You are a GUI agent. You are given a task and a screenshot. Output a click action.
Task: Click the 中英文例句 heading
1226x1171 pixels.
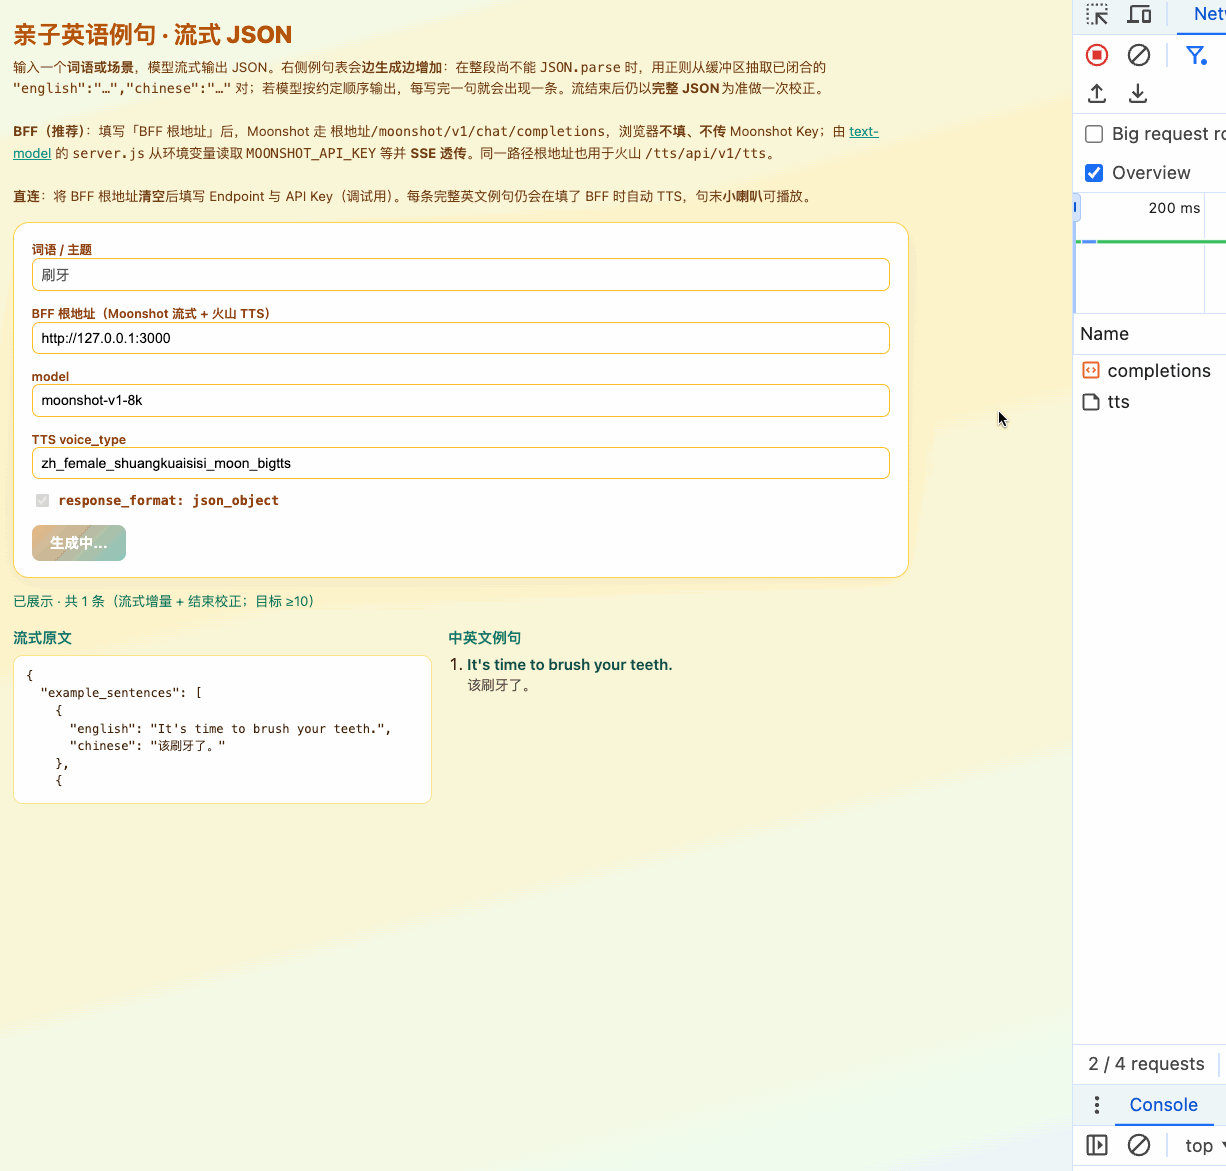coord(485,638)
